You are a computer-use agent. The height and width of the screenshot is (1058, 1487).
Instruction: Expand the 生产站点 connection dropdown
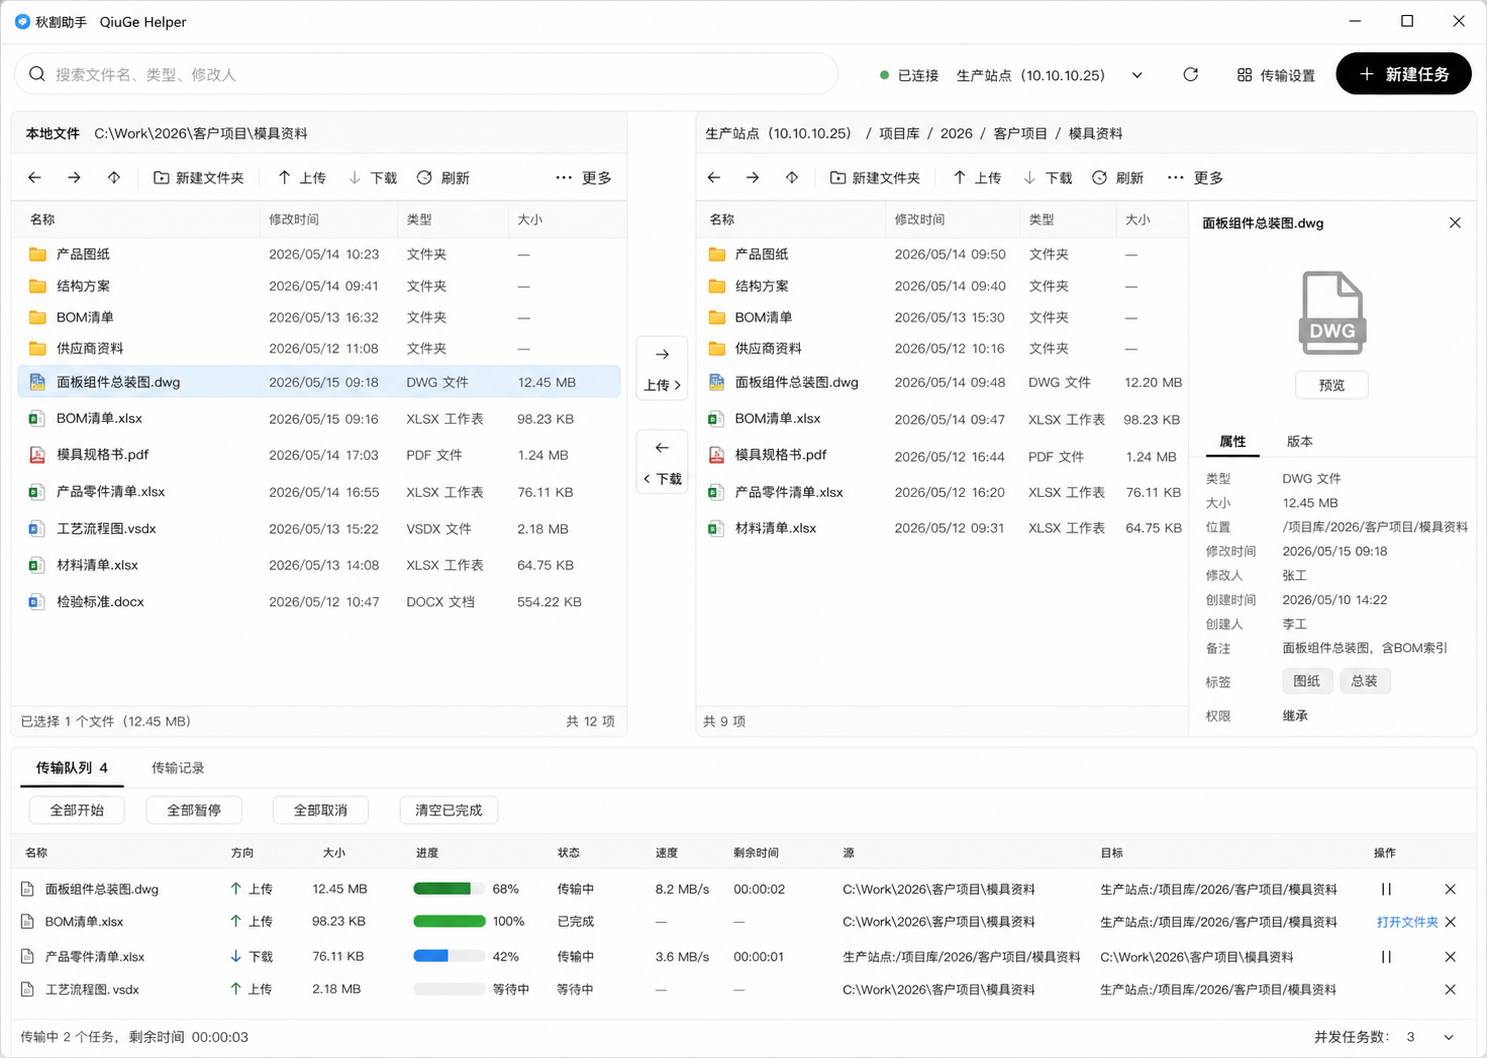1137,75
